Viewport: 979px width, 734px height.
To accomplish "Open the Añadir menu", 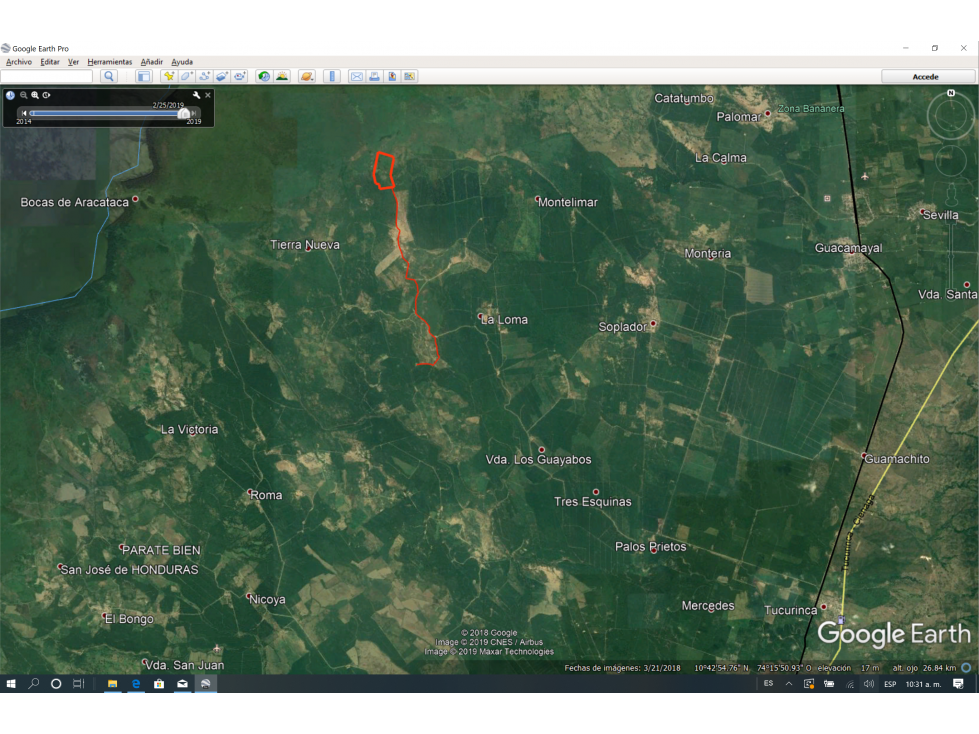I will tap(152, 62).
